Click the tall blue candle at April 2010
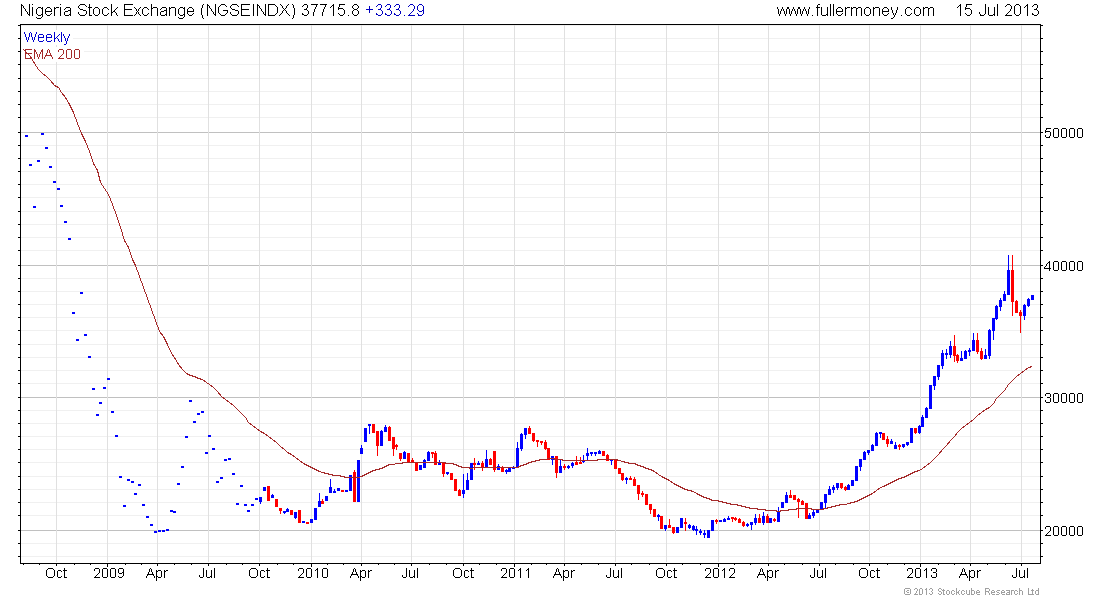 tap(358, 481)
